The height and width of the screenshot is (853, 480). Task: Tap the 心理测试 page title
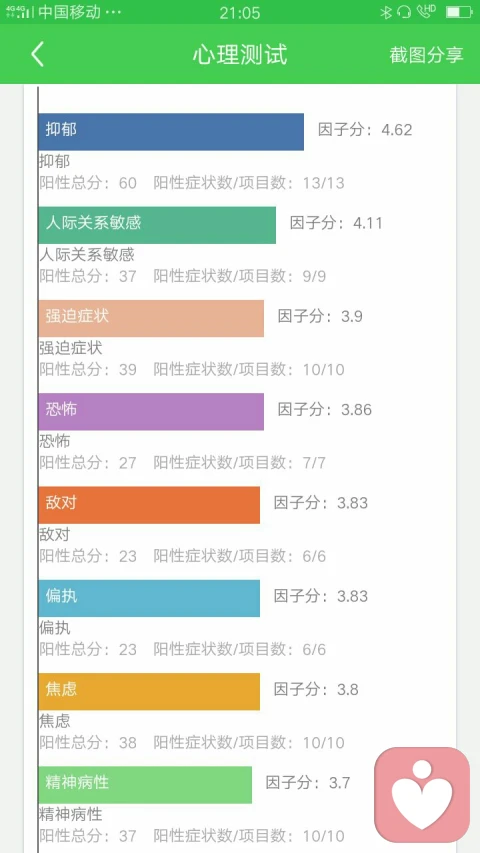239,55
